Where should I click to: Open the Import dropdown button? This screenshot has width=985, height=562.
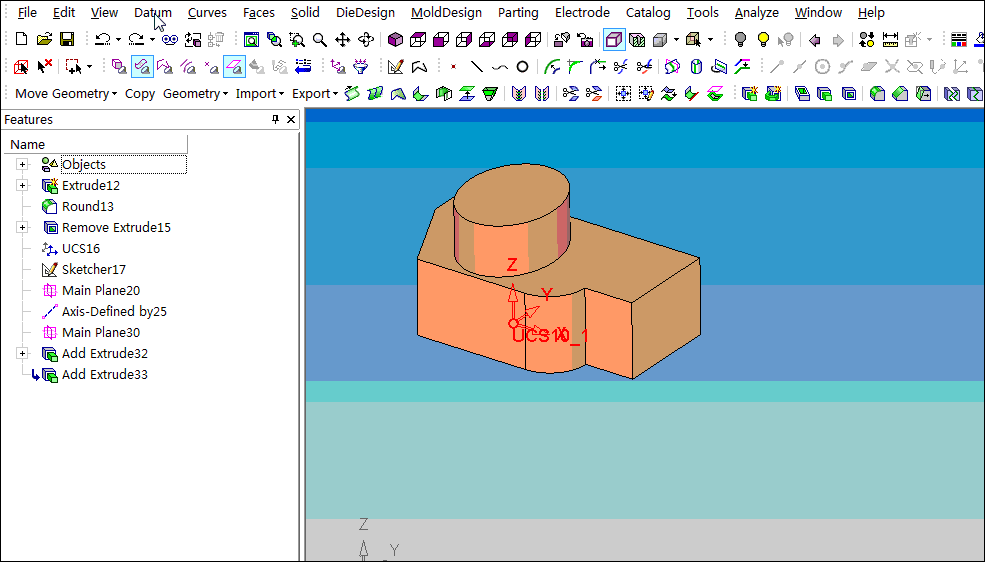click(260, 93)
